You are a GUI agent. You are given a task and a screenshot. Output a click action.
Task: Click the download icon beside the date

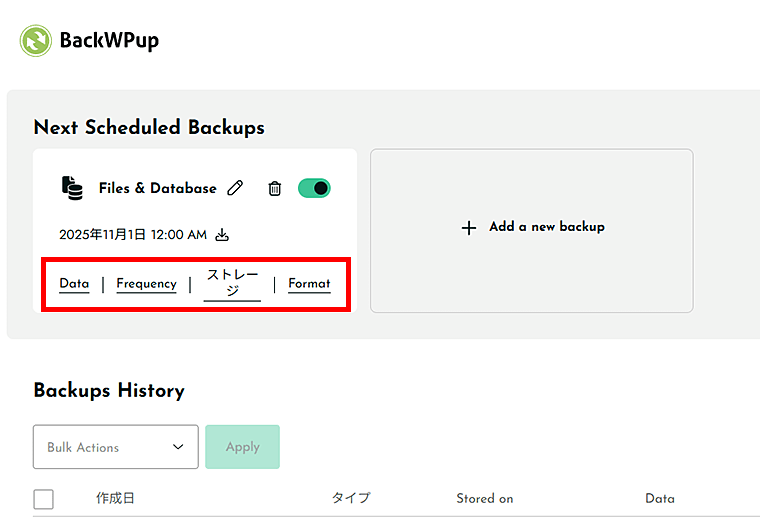[223, 235]
